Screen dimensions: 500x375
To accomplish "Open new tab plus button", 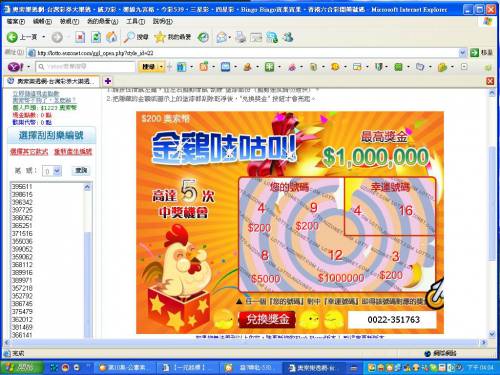I will (108, 81).
